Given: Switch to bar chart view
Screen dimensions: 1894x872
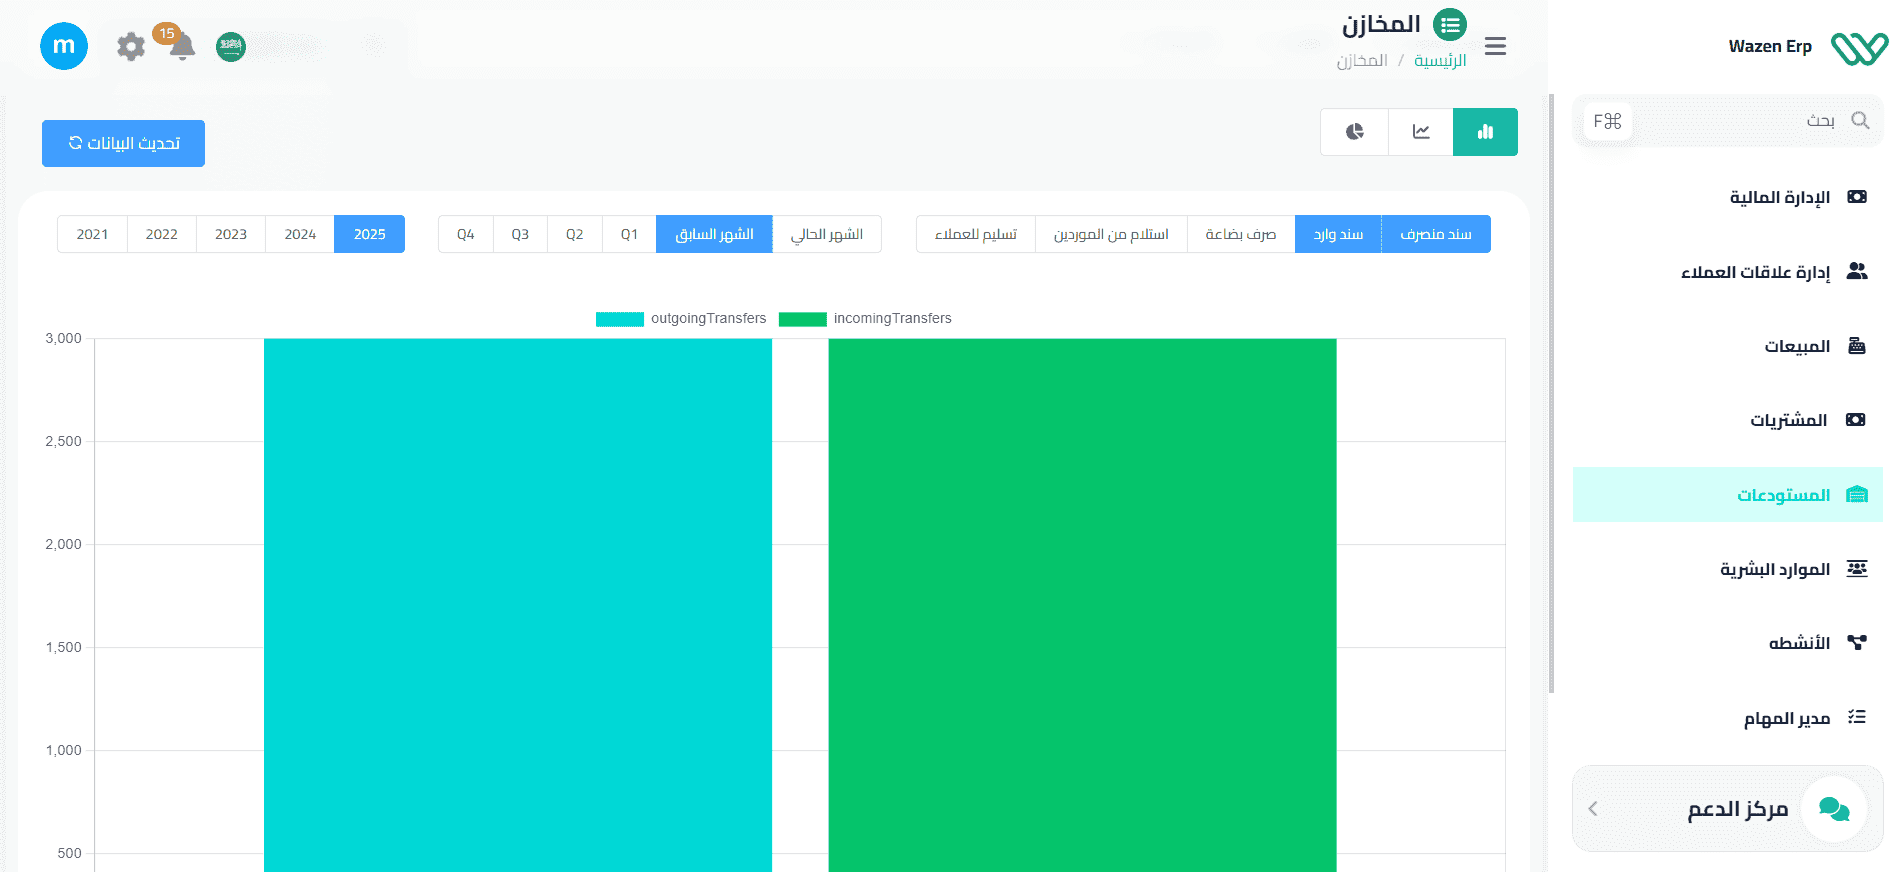Looking at the screenshot, I should pyautogui.click(x=1485, y=132).
